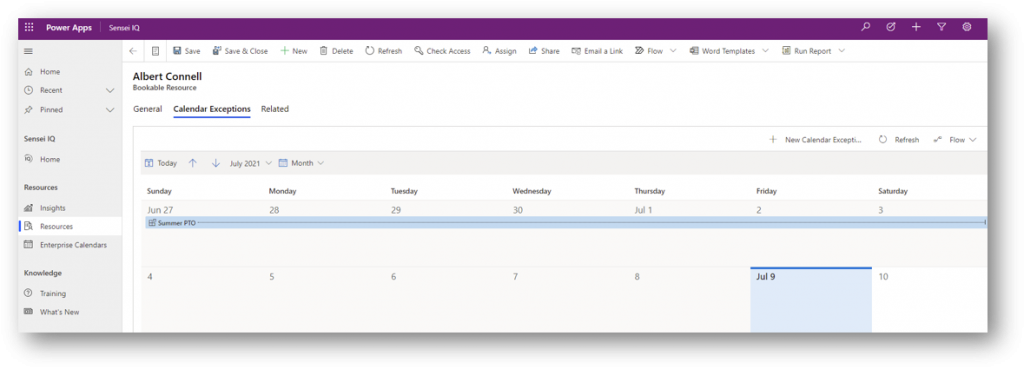Click Check Access
Image resolution: width=1024 pixels, height=369 pixels.
tap(442, 51)
